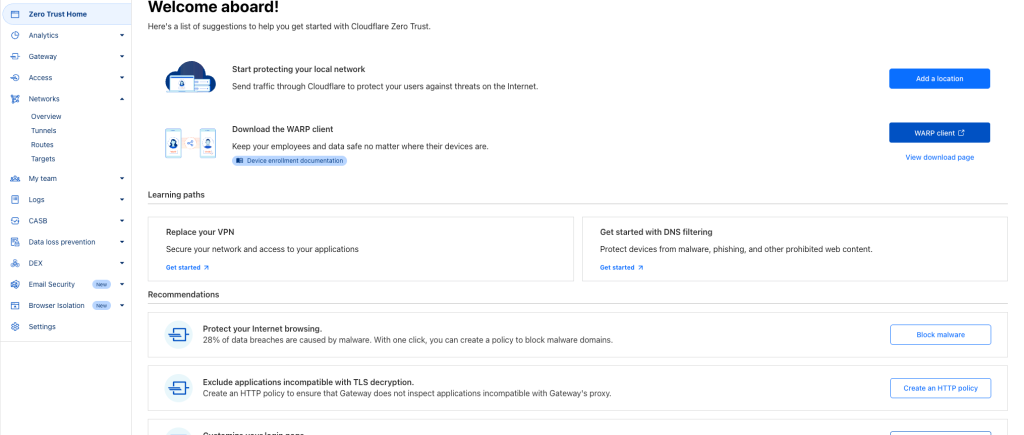Expand the My team menu arrow
This screenshot has height=435, width=1024.
121,178
